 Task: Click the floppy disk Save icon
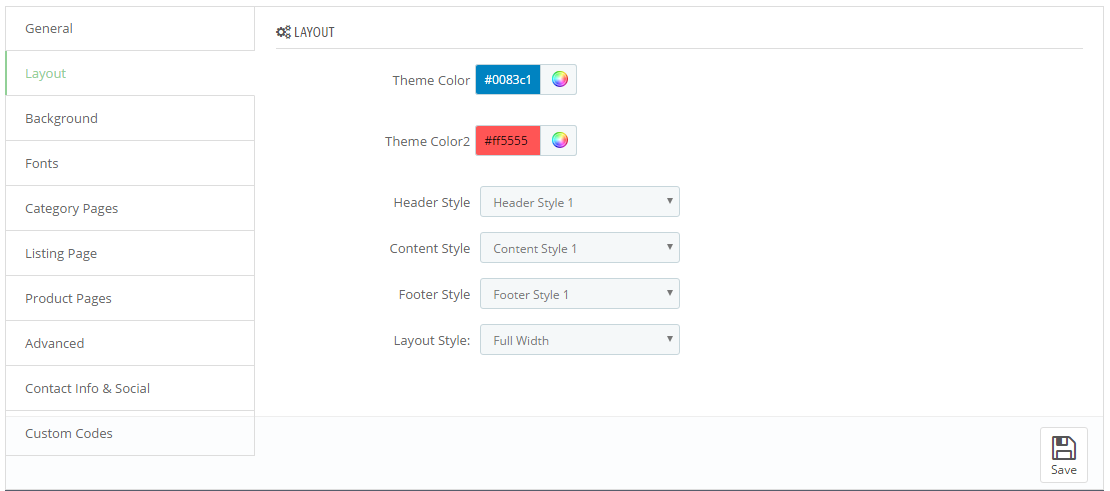click(1063, 448)
